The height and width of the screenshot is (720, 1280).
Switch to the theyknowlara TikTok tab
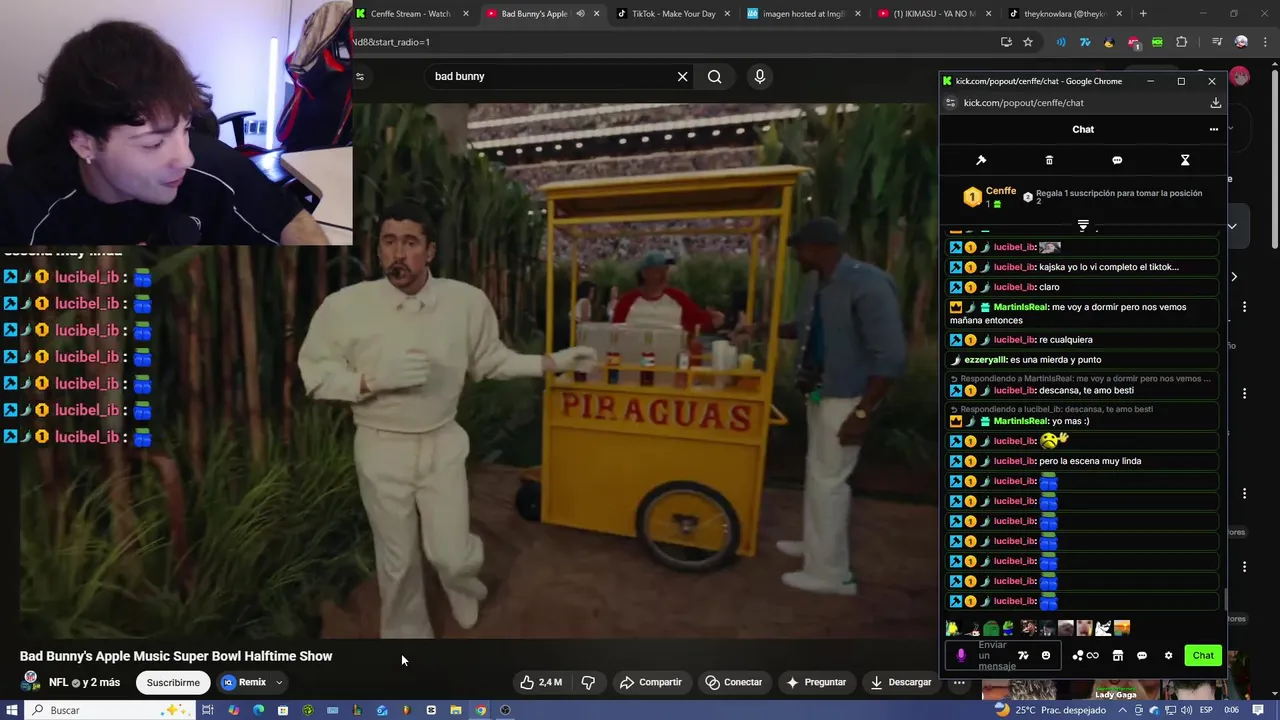point(1063,13)
